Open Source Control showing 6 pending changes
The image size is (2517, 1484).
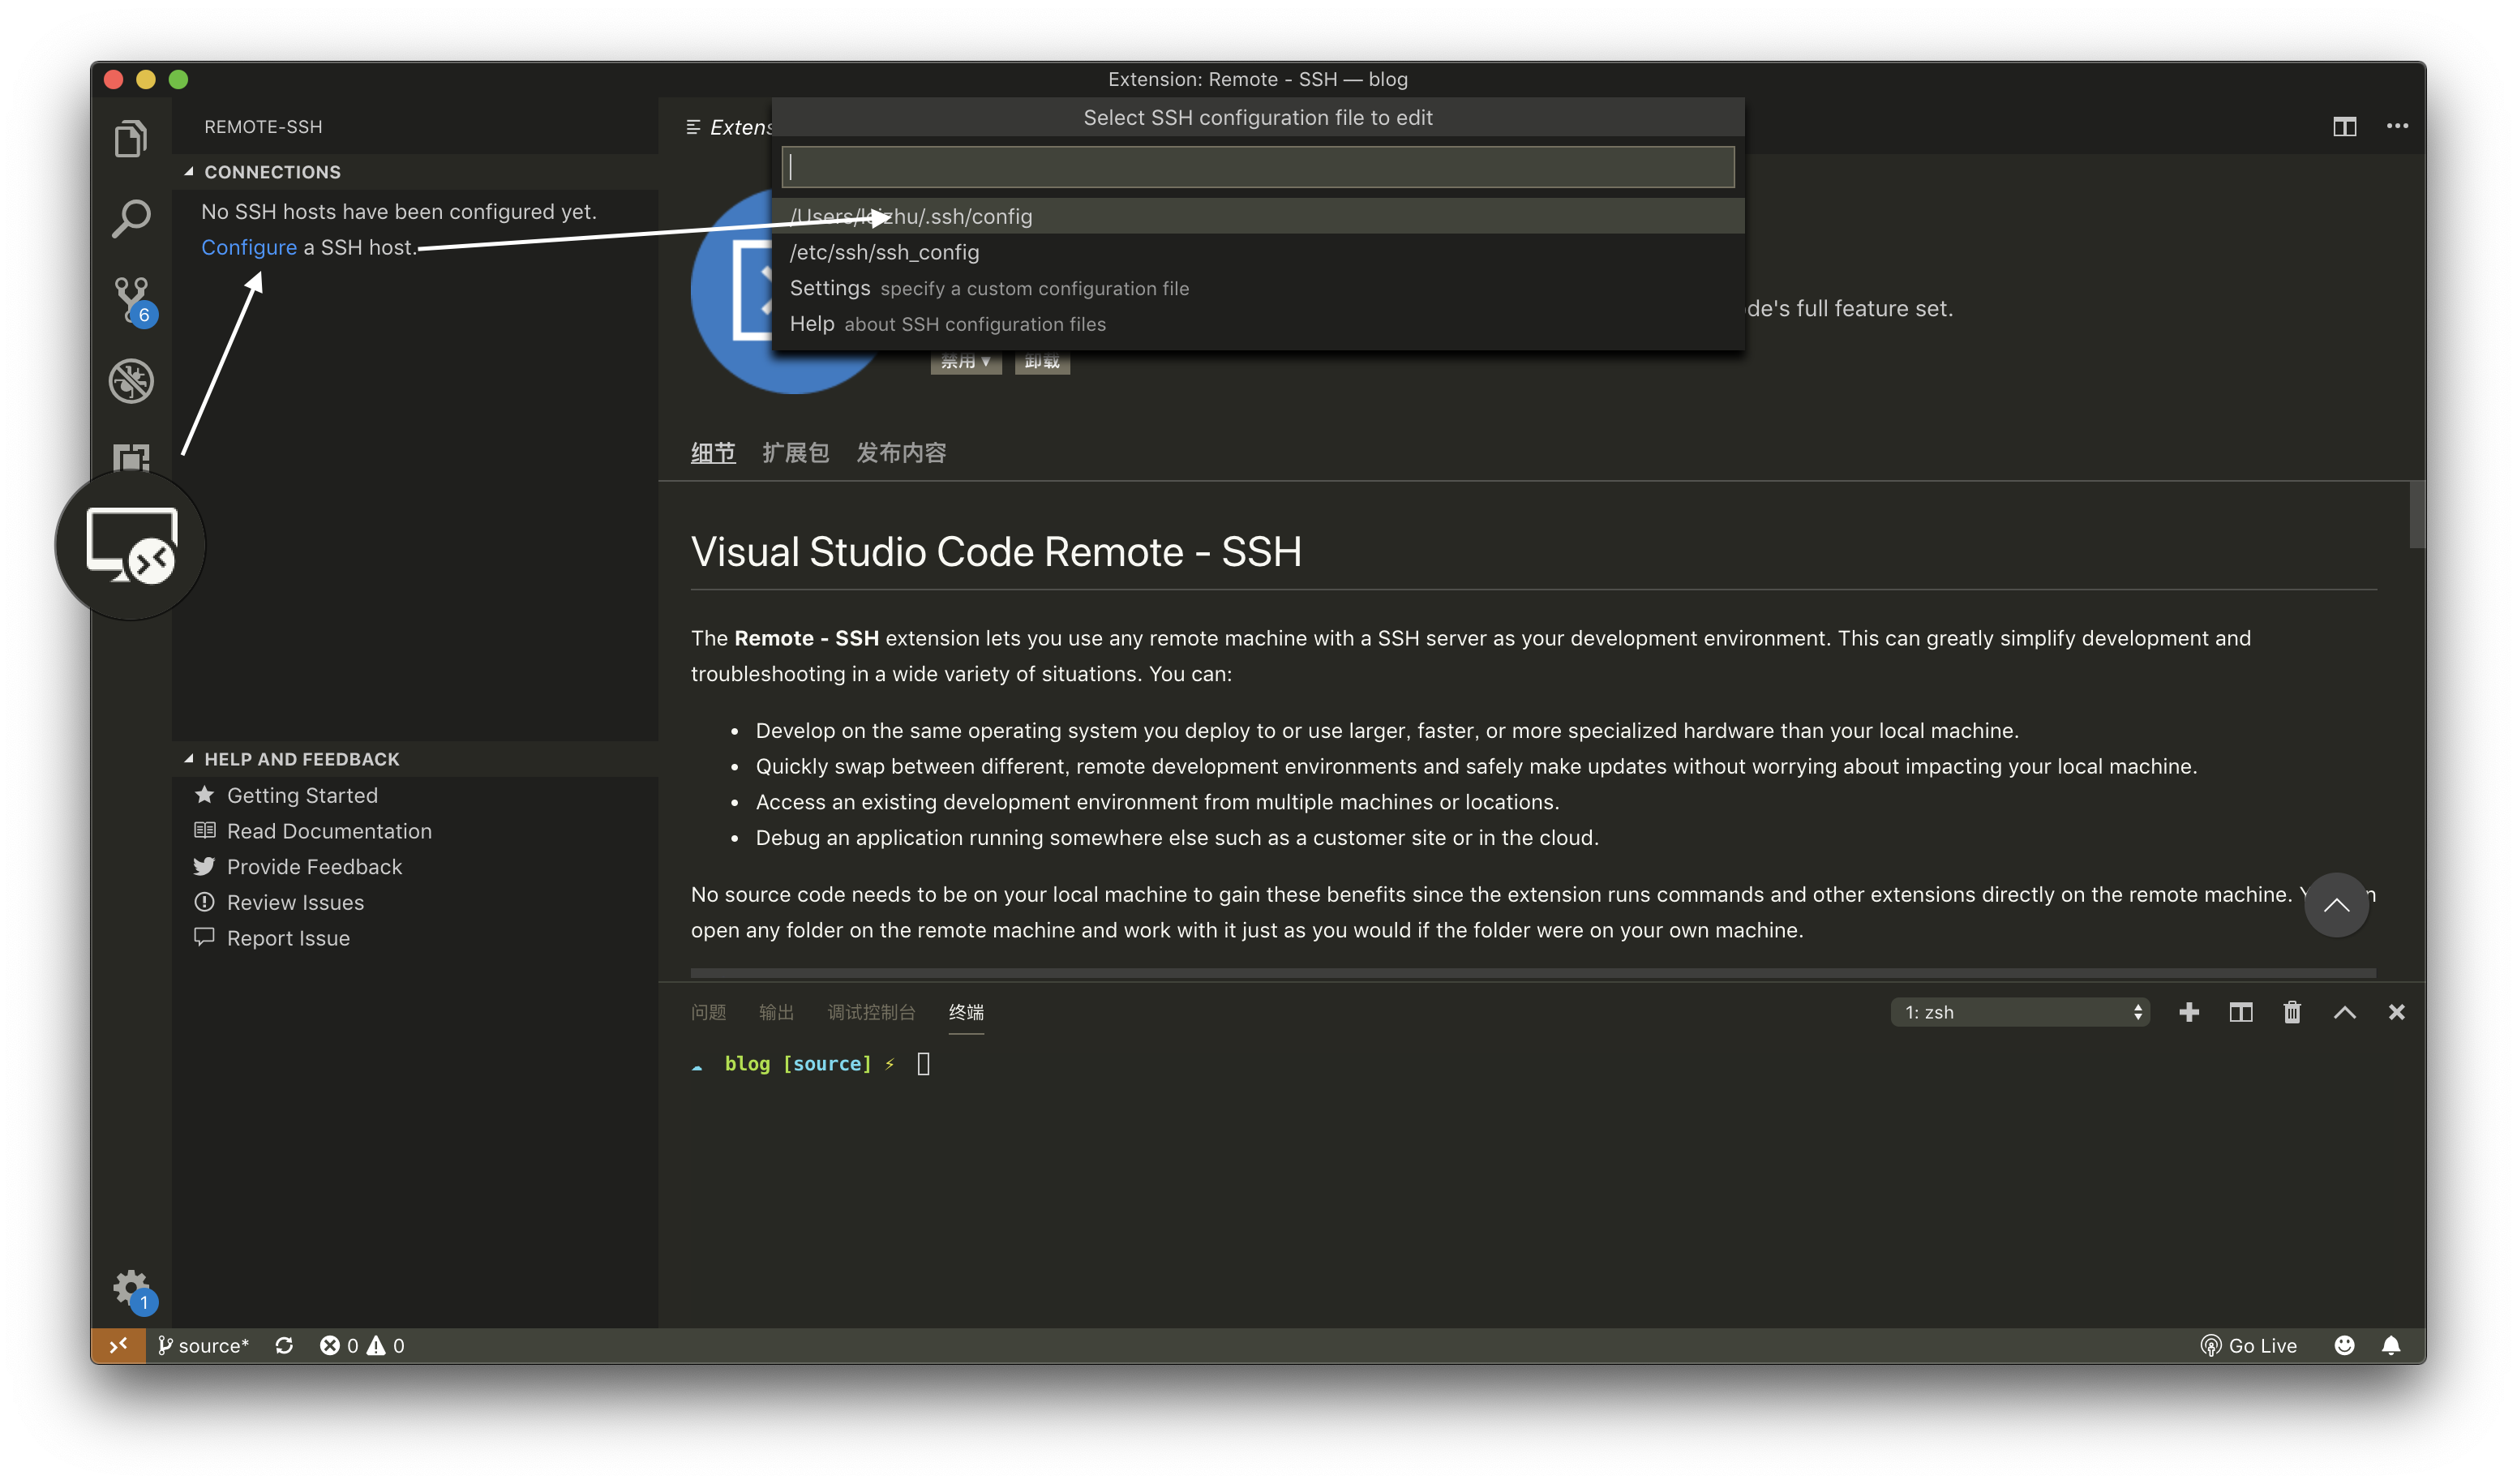[x=130, y=298]
